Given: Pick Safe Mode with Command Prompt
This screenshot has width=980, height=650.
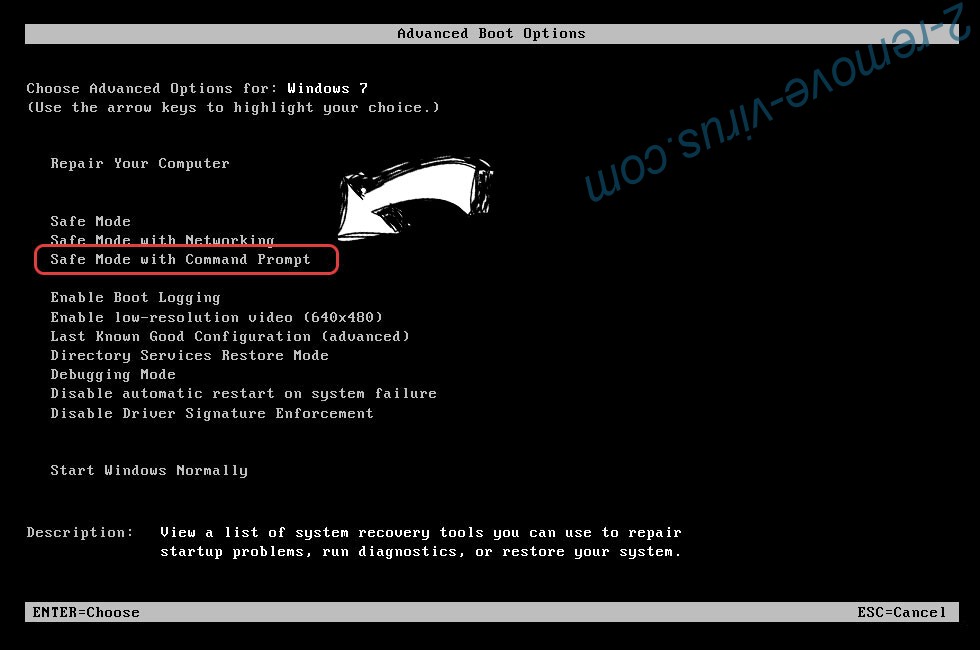Looking at the screenshot, I should pos(180,259).
